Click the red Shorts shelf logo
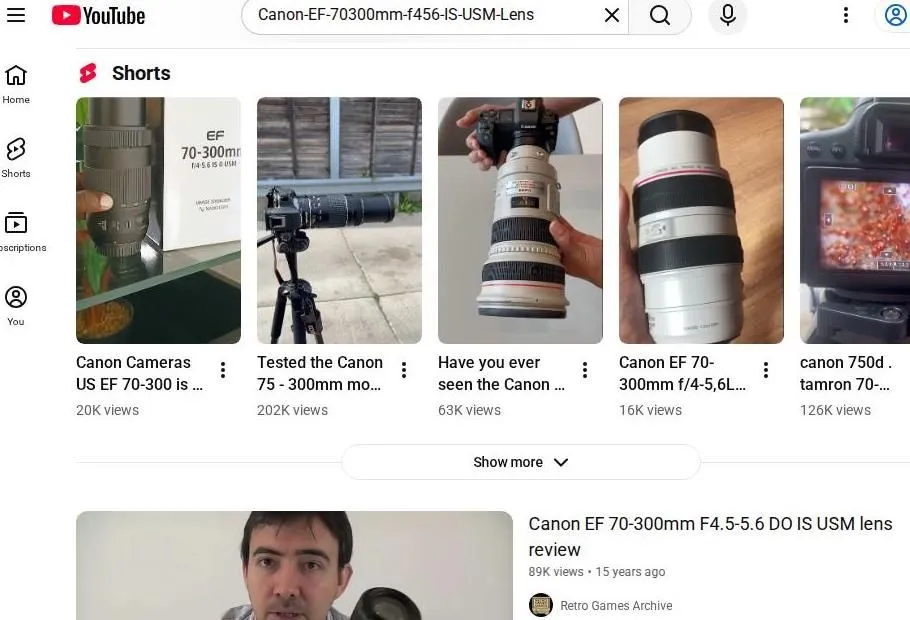 [88, 73]
